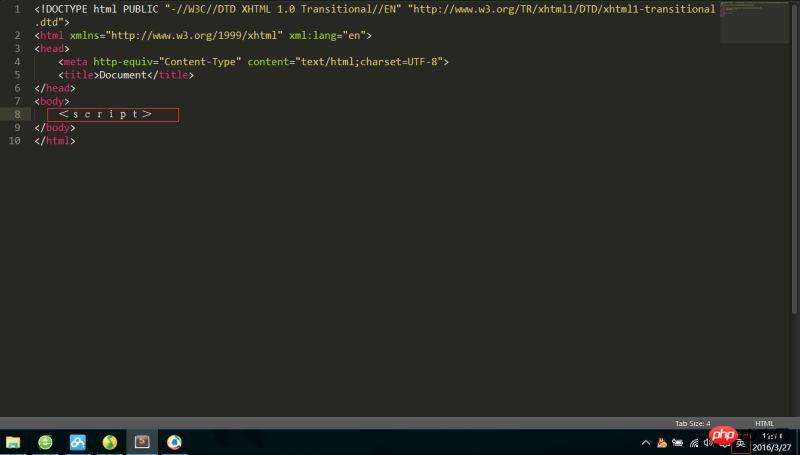Show hidden system tray icons chevron
Screen dimensions: 800x455
pos(646,443)
